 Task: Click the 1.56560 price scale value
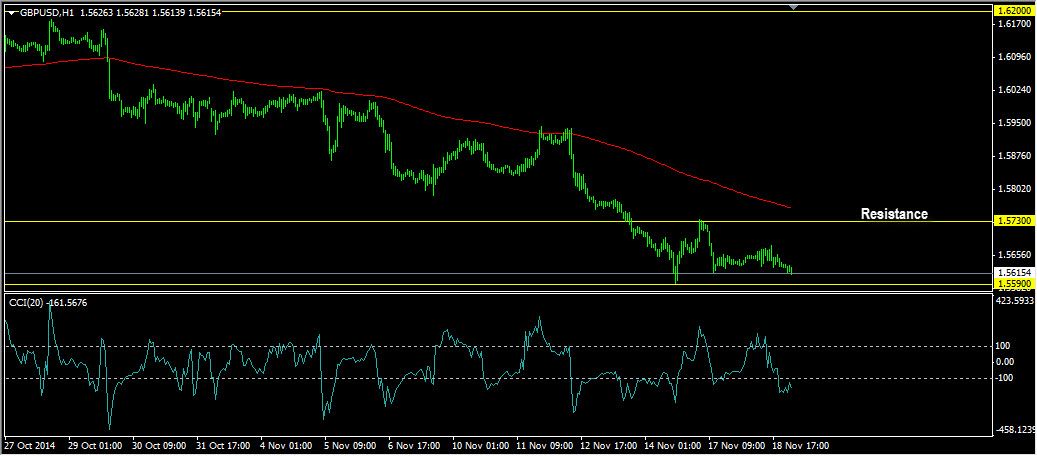click(x=1015, y=255)
